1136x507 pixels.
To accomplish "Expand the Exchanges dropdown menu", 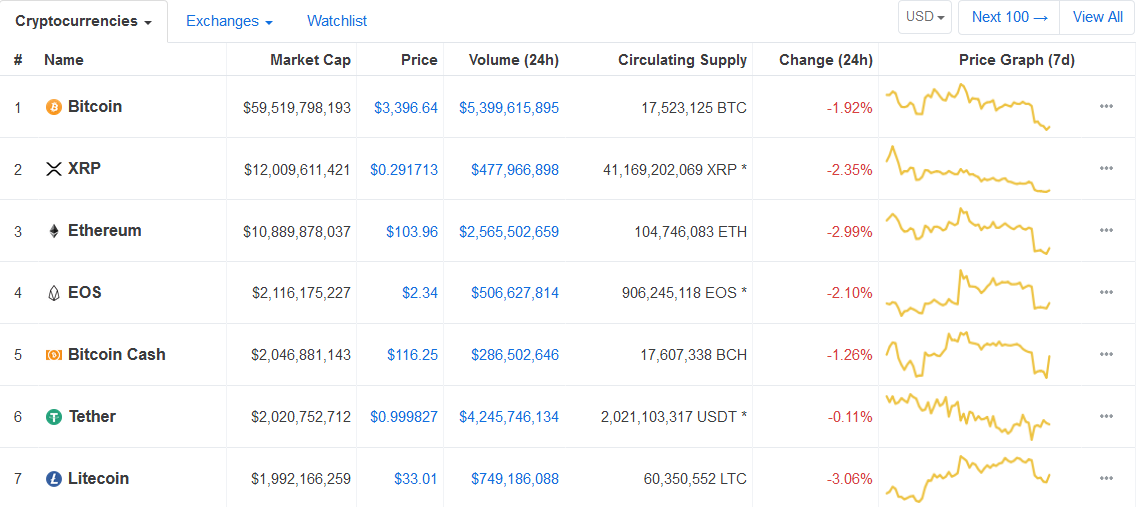I will coord(229,21).
